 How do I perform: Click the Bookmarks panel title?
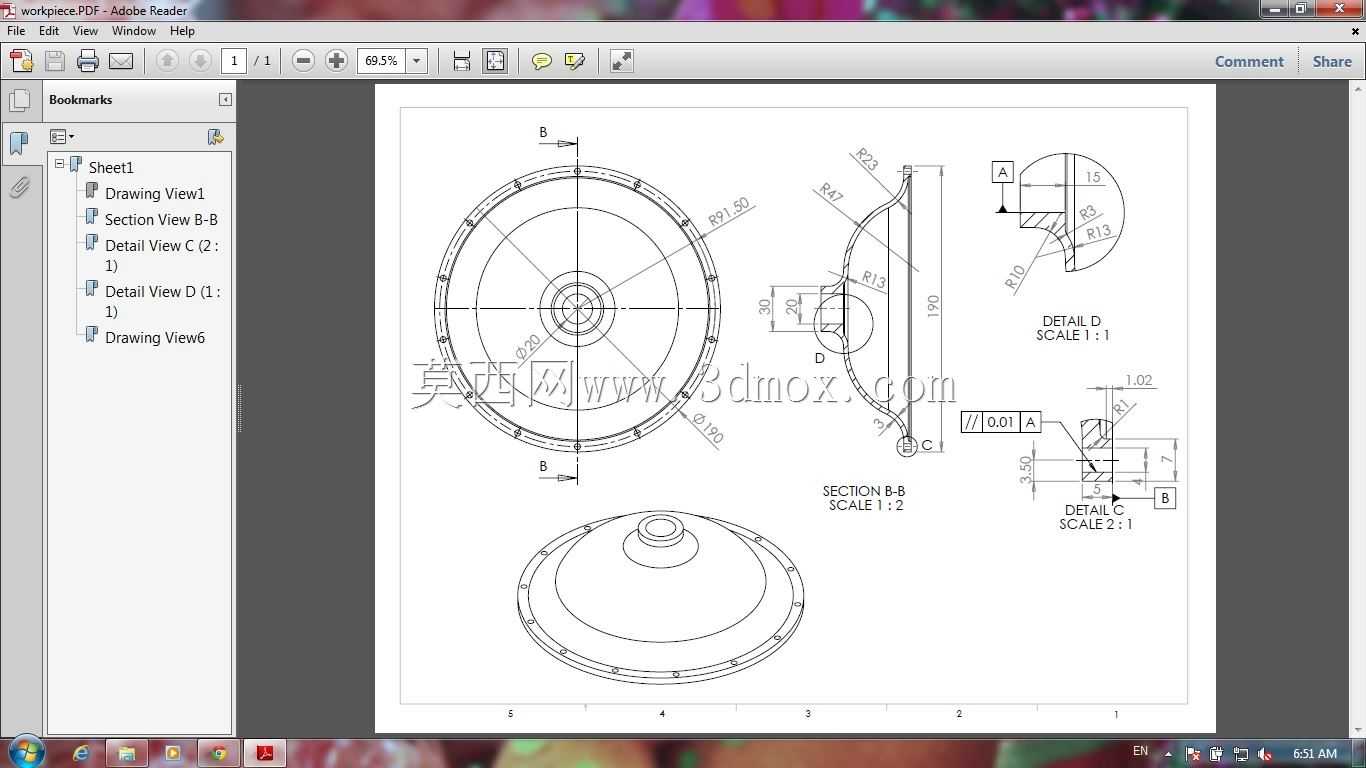[80, 100]
